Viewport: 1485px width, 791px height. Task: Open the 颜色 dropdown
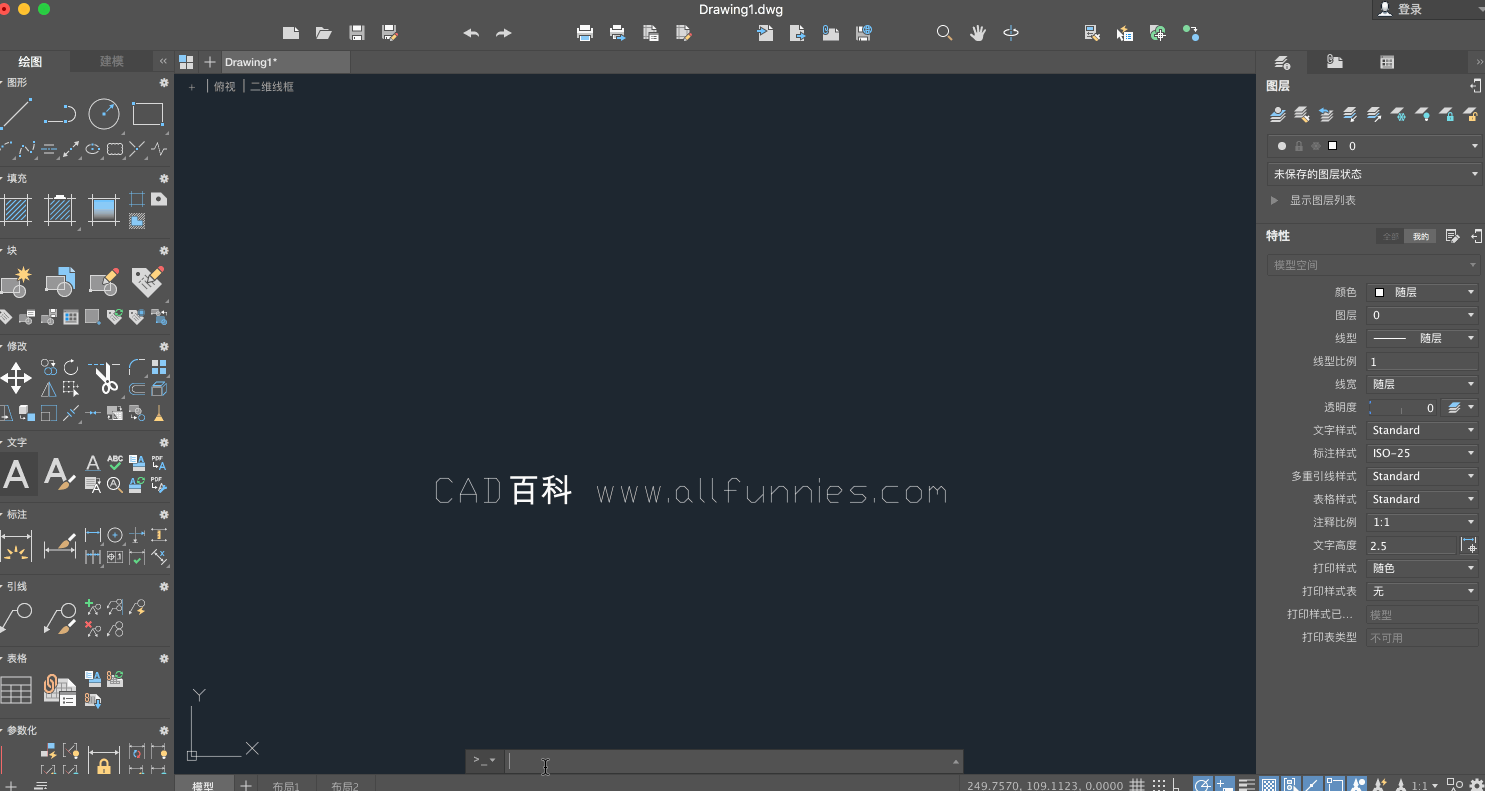(x=1422, y=292)
